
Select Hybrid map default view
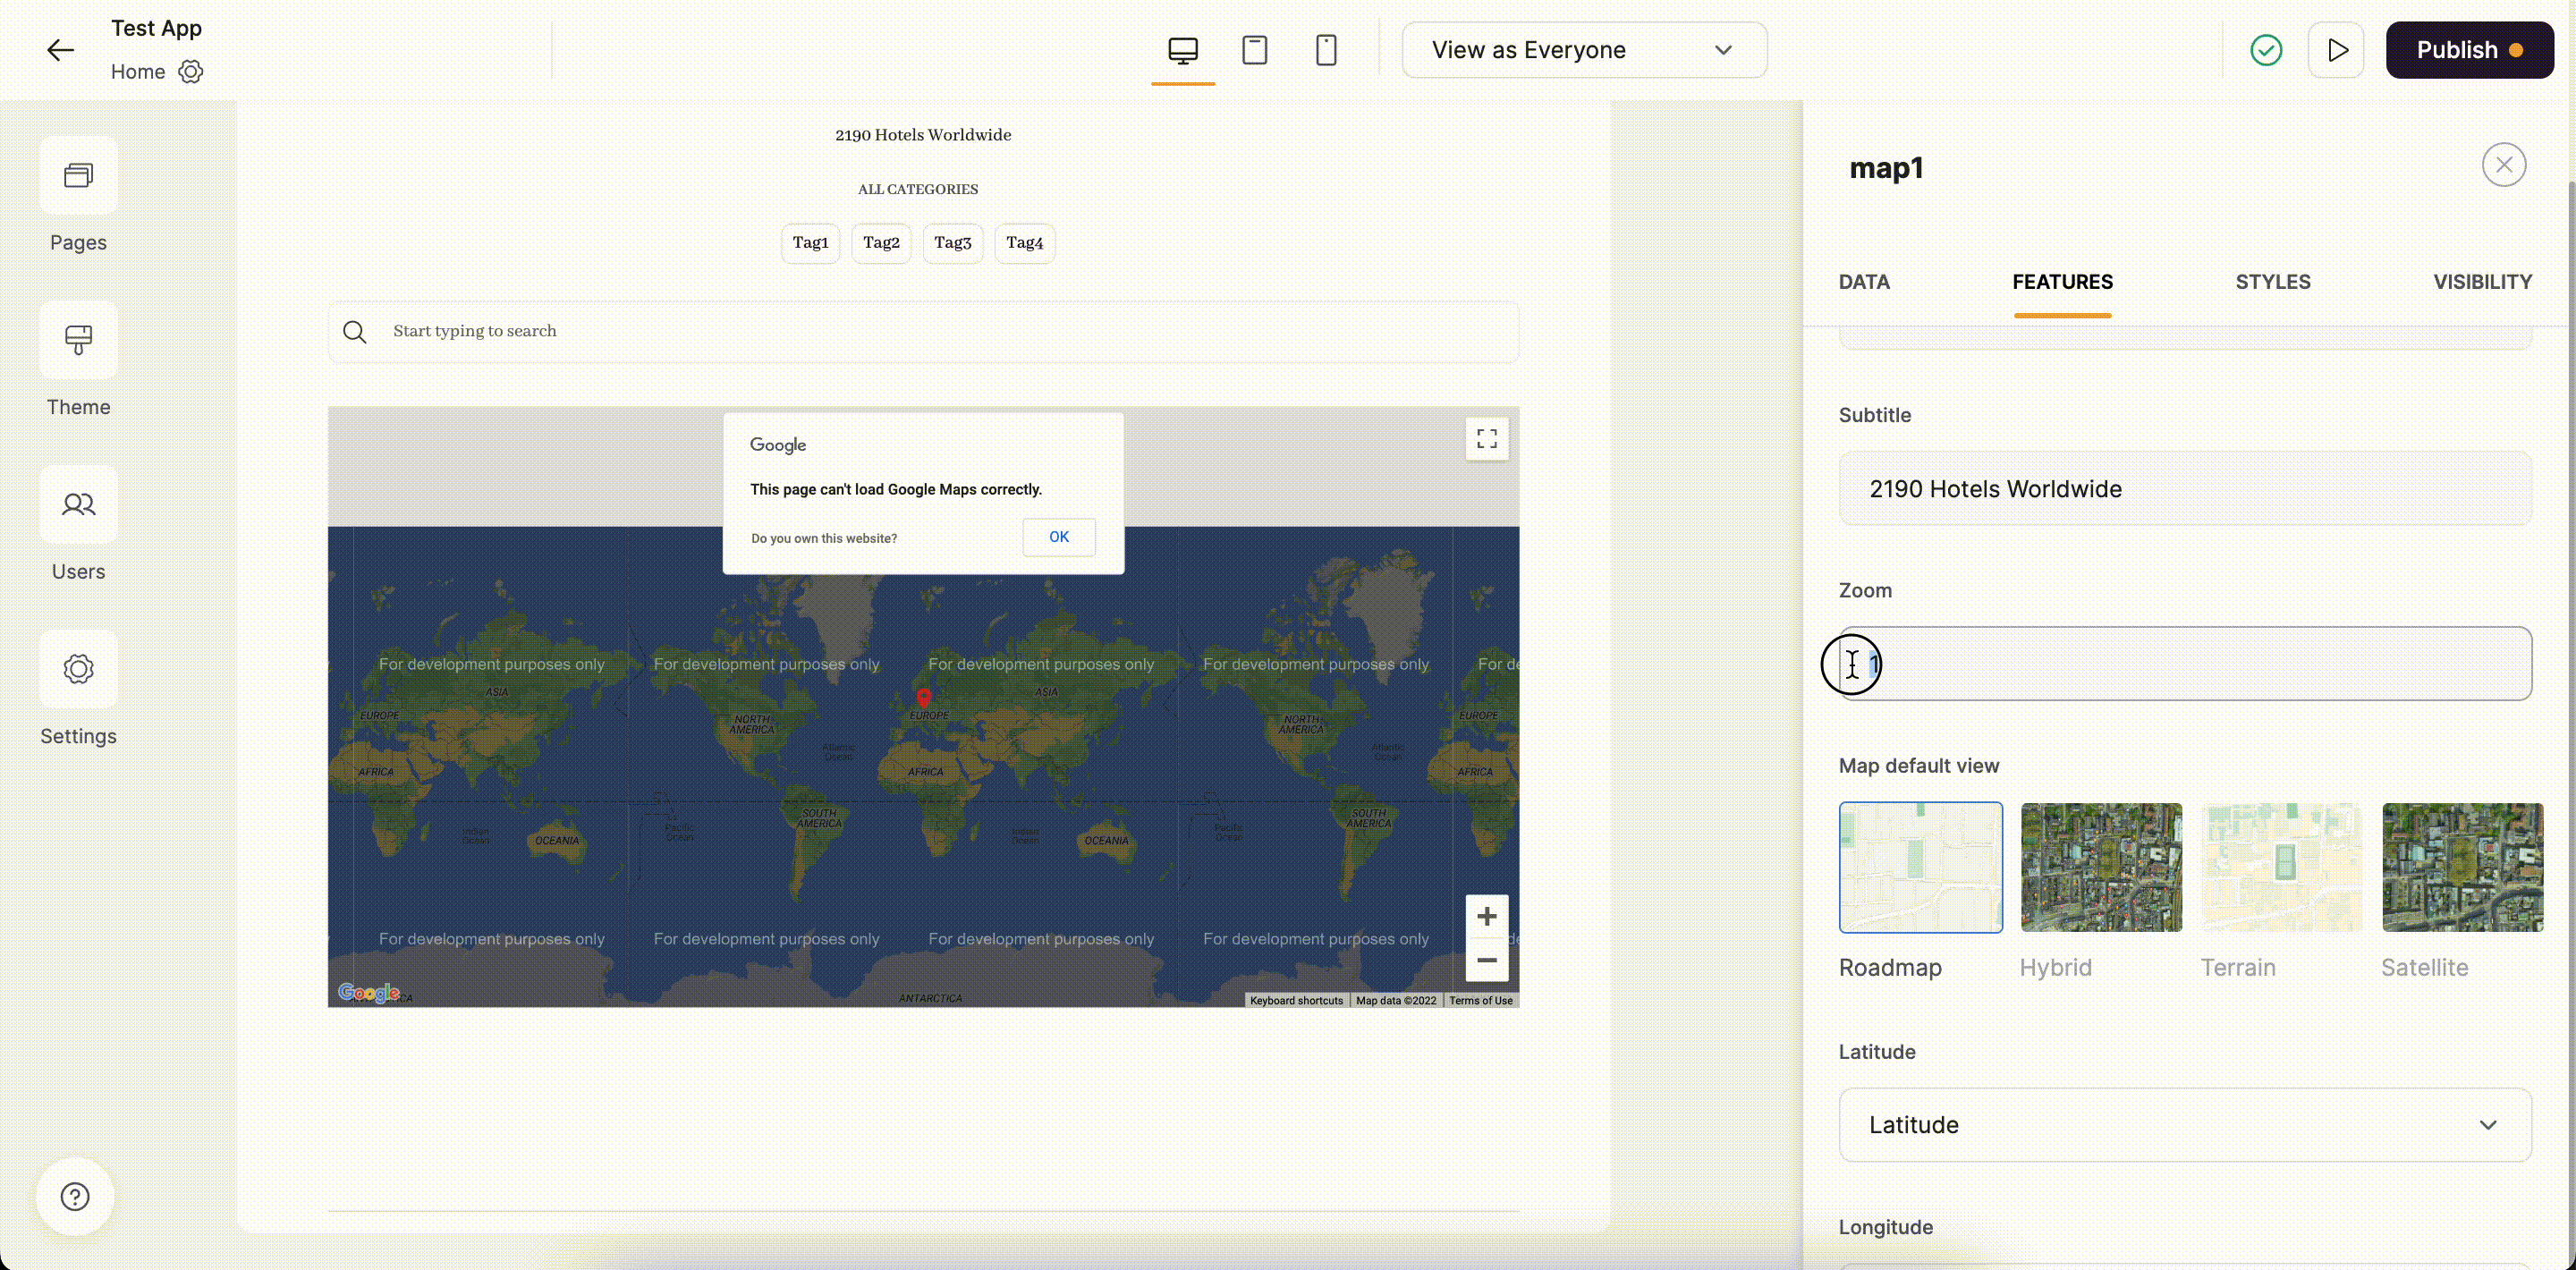(x=2101, y=867)
